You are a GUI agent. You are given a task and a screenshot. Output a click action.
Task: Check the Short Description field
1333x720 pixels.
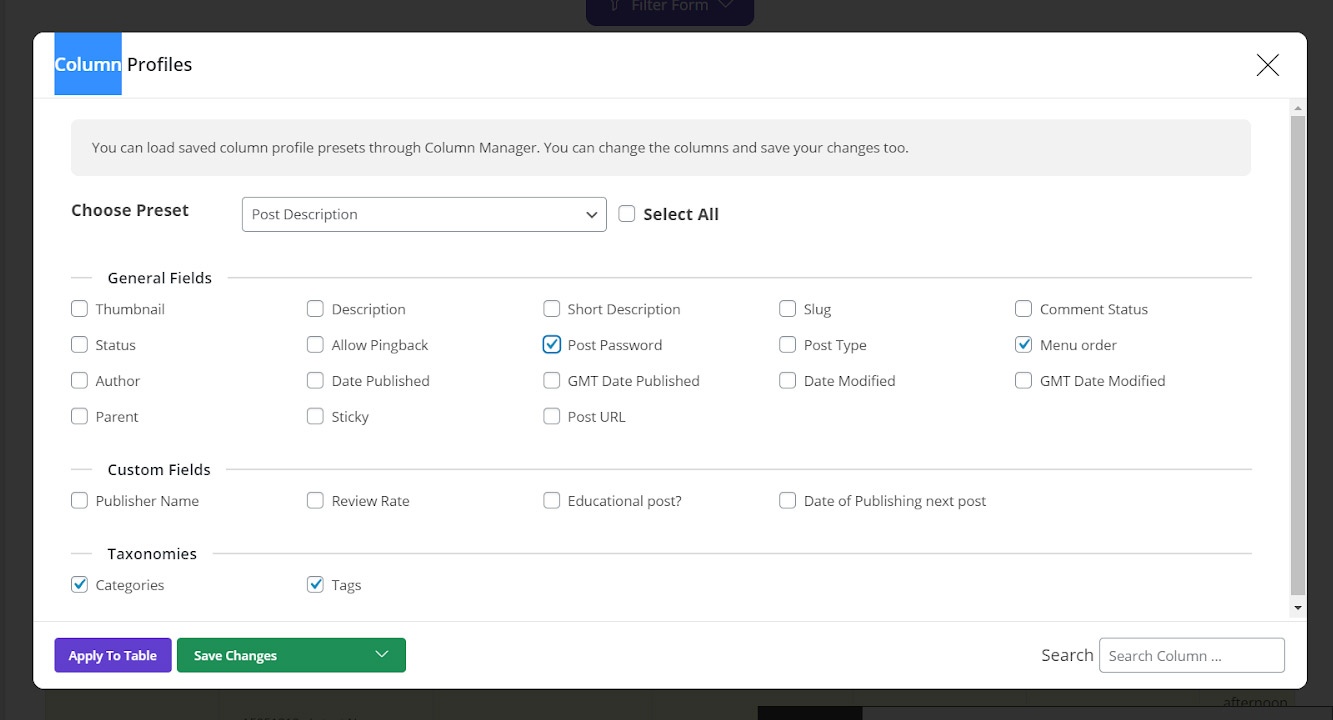551,308
